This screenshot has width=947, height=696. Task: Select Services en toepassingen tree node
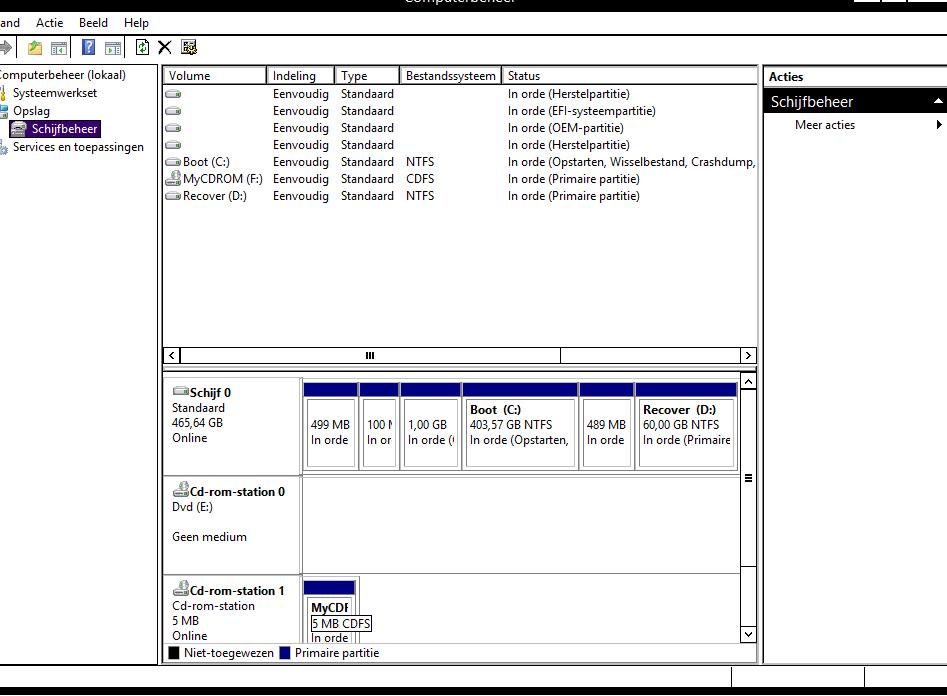[x=78, y=147]
